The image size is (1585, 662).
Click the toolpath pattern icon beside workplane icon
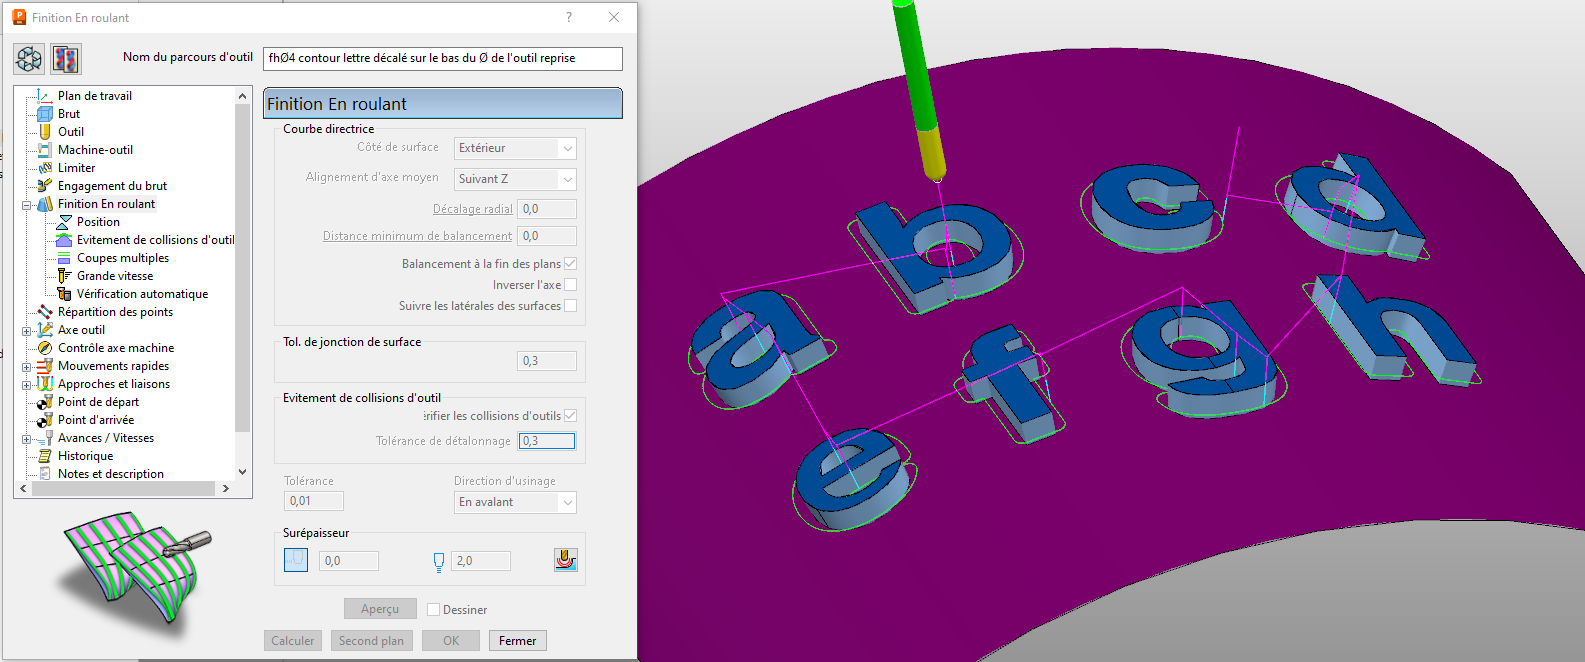click(66, 59)
